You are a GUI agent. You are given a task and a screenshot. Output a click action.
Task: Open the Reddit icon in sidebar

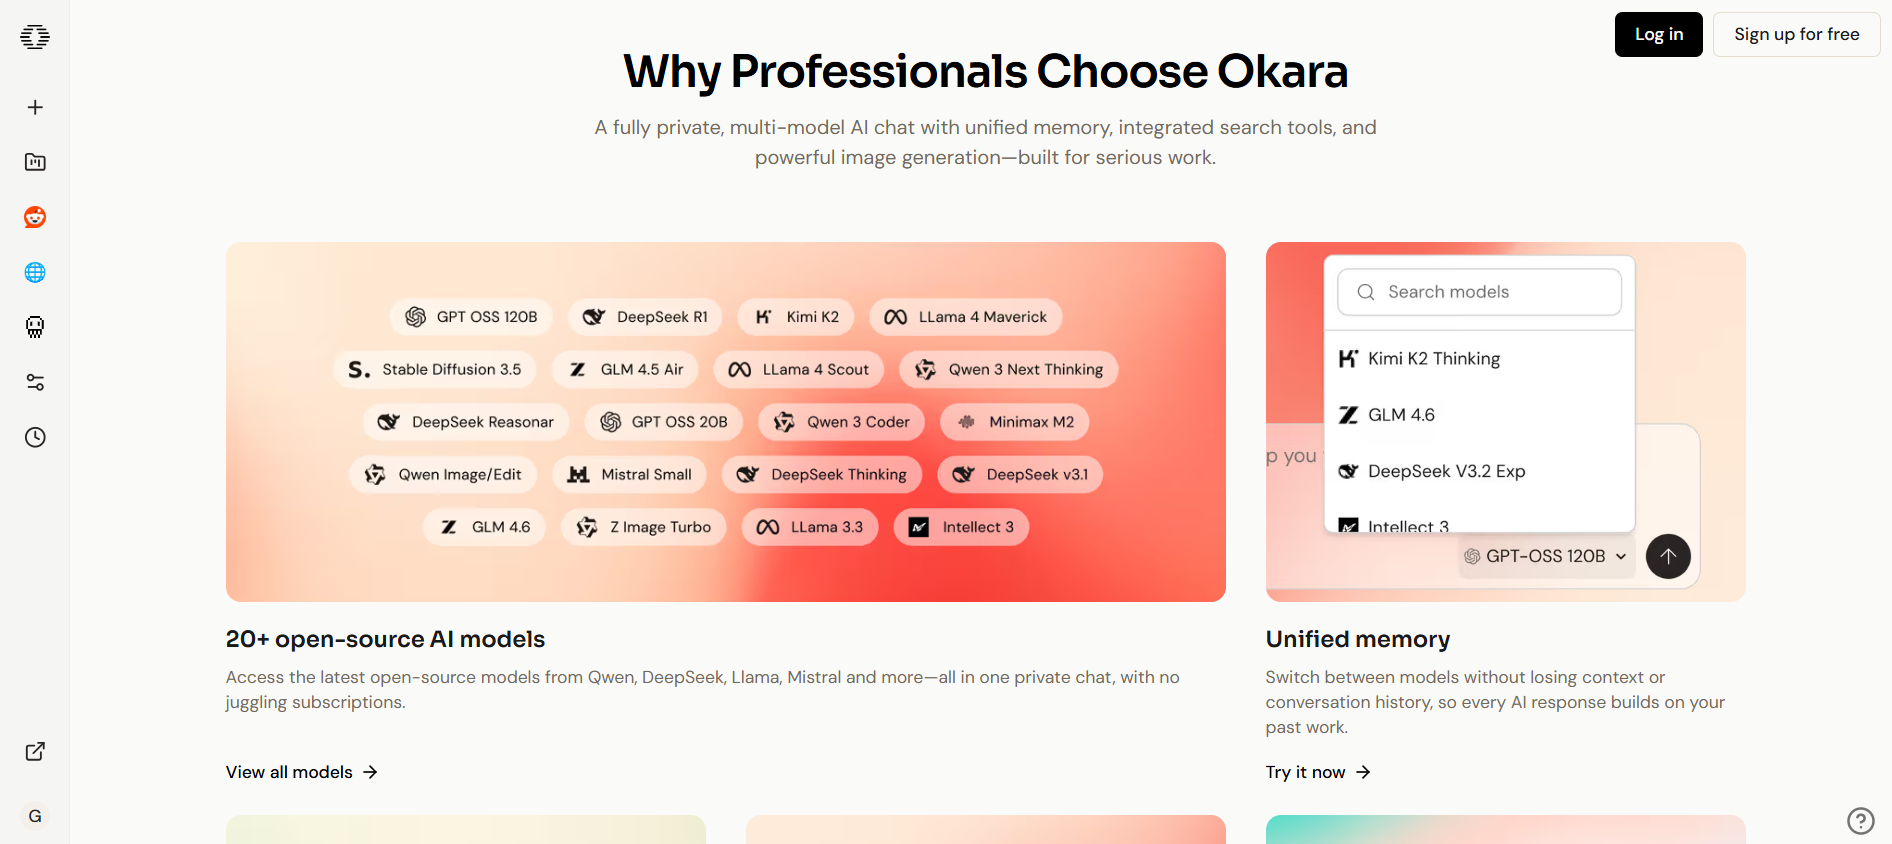click(x=35, y=217)
